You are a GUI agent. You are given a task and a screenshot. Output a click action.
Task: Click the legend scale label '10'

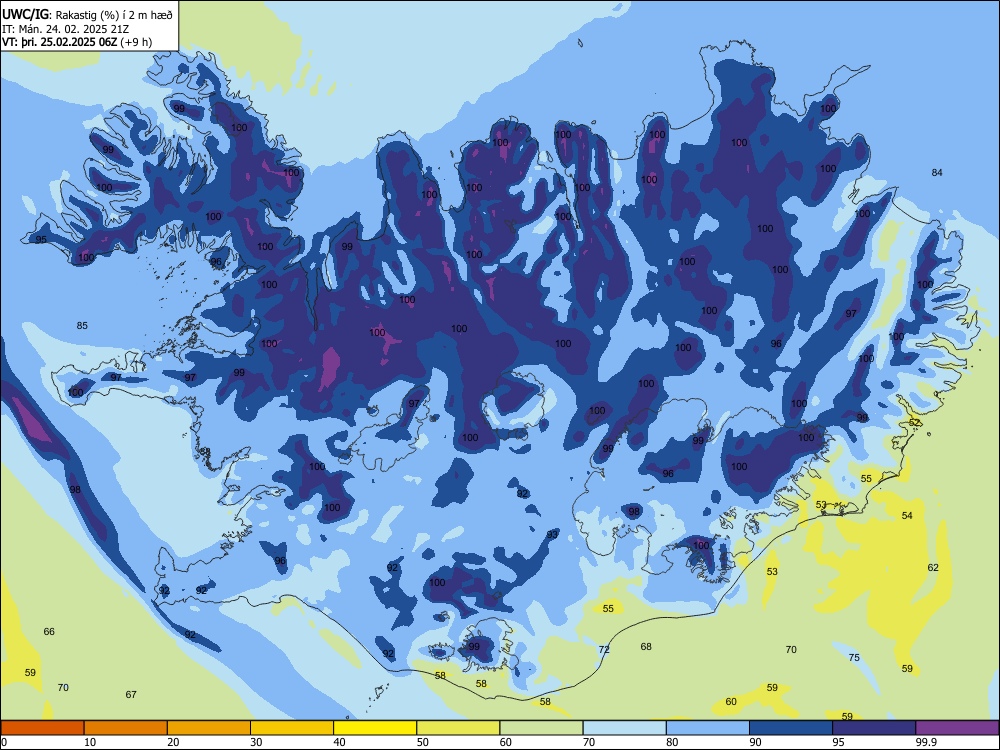(x=90, y=742)
